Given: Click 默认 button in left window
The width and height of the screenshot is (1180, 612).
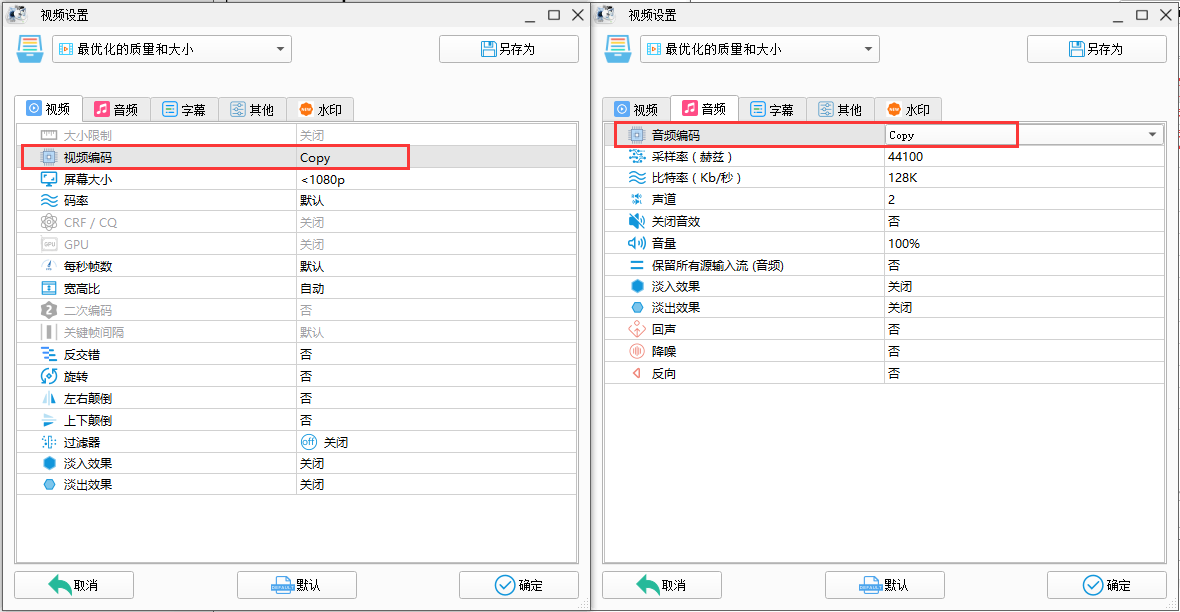Looking at the screenshot, I should (x=297, y=585).
